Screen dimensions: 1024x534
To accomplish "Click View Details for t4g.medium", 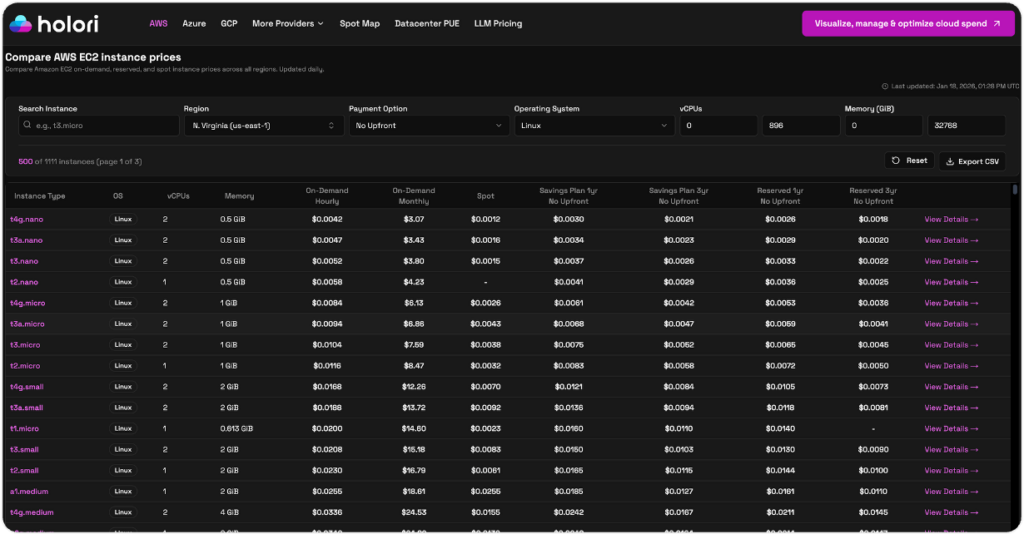I will [x=951, y=512].
